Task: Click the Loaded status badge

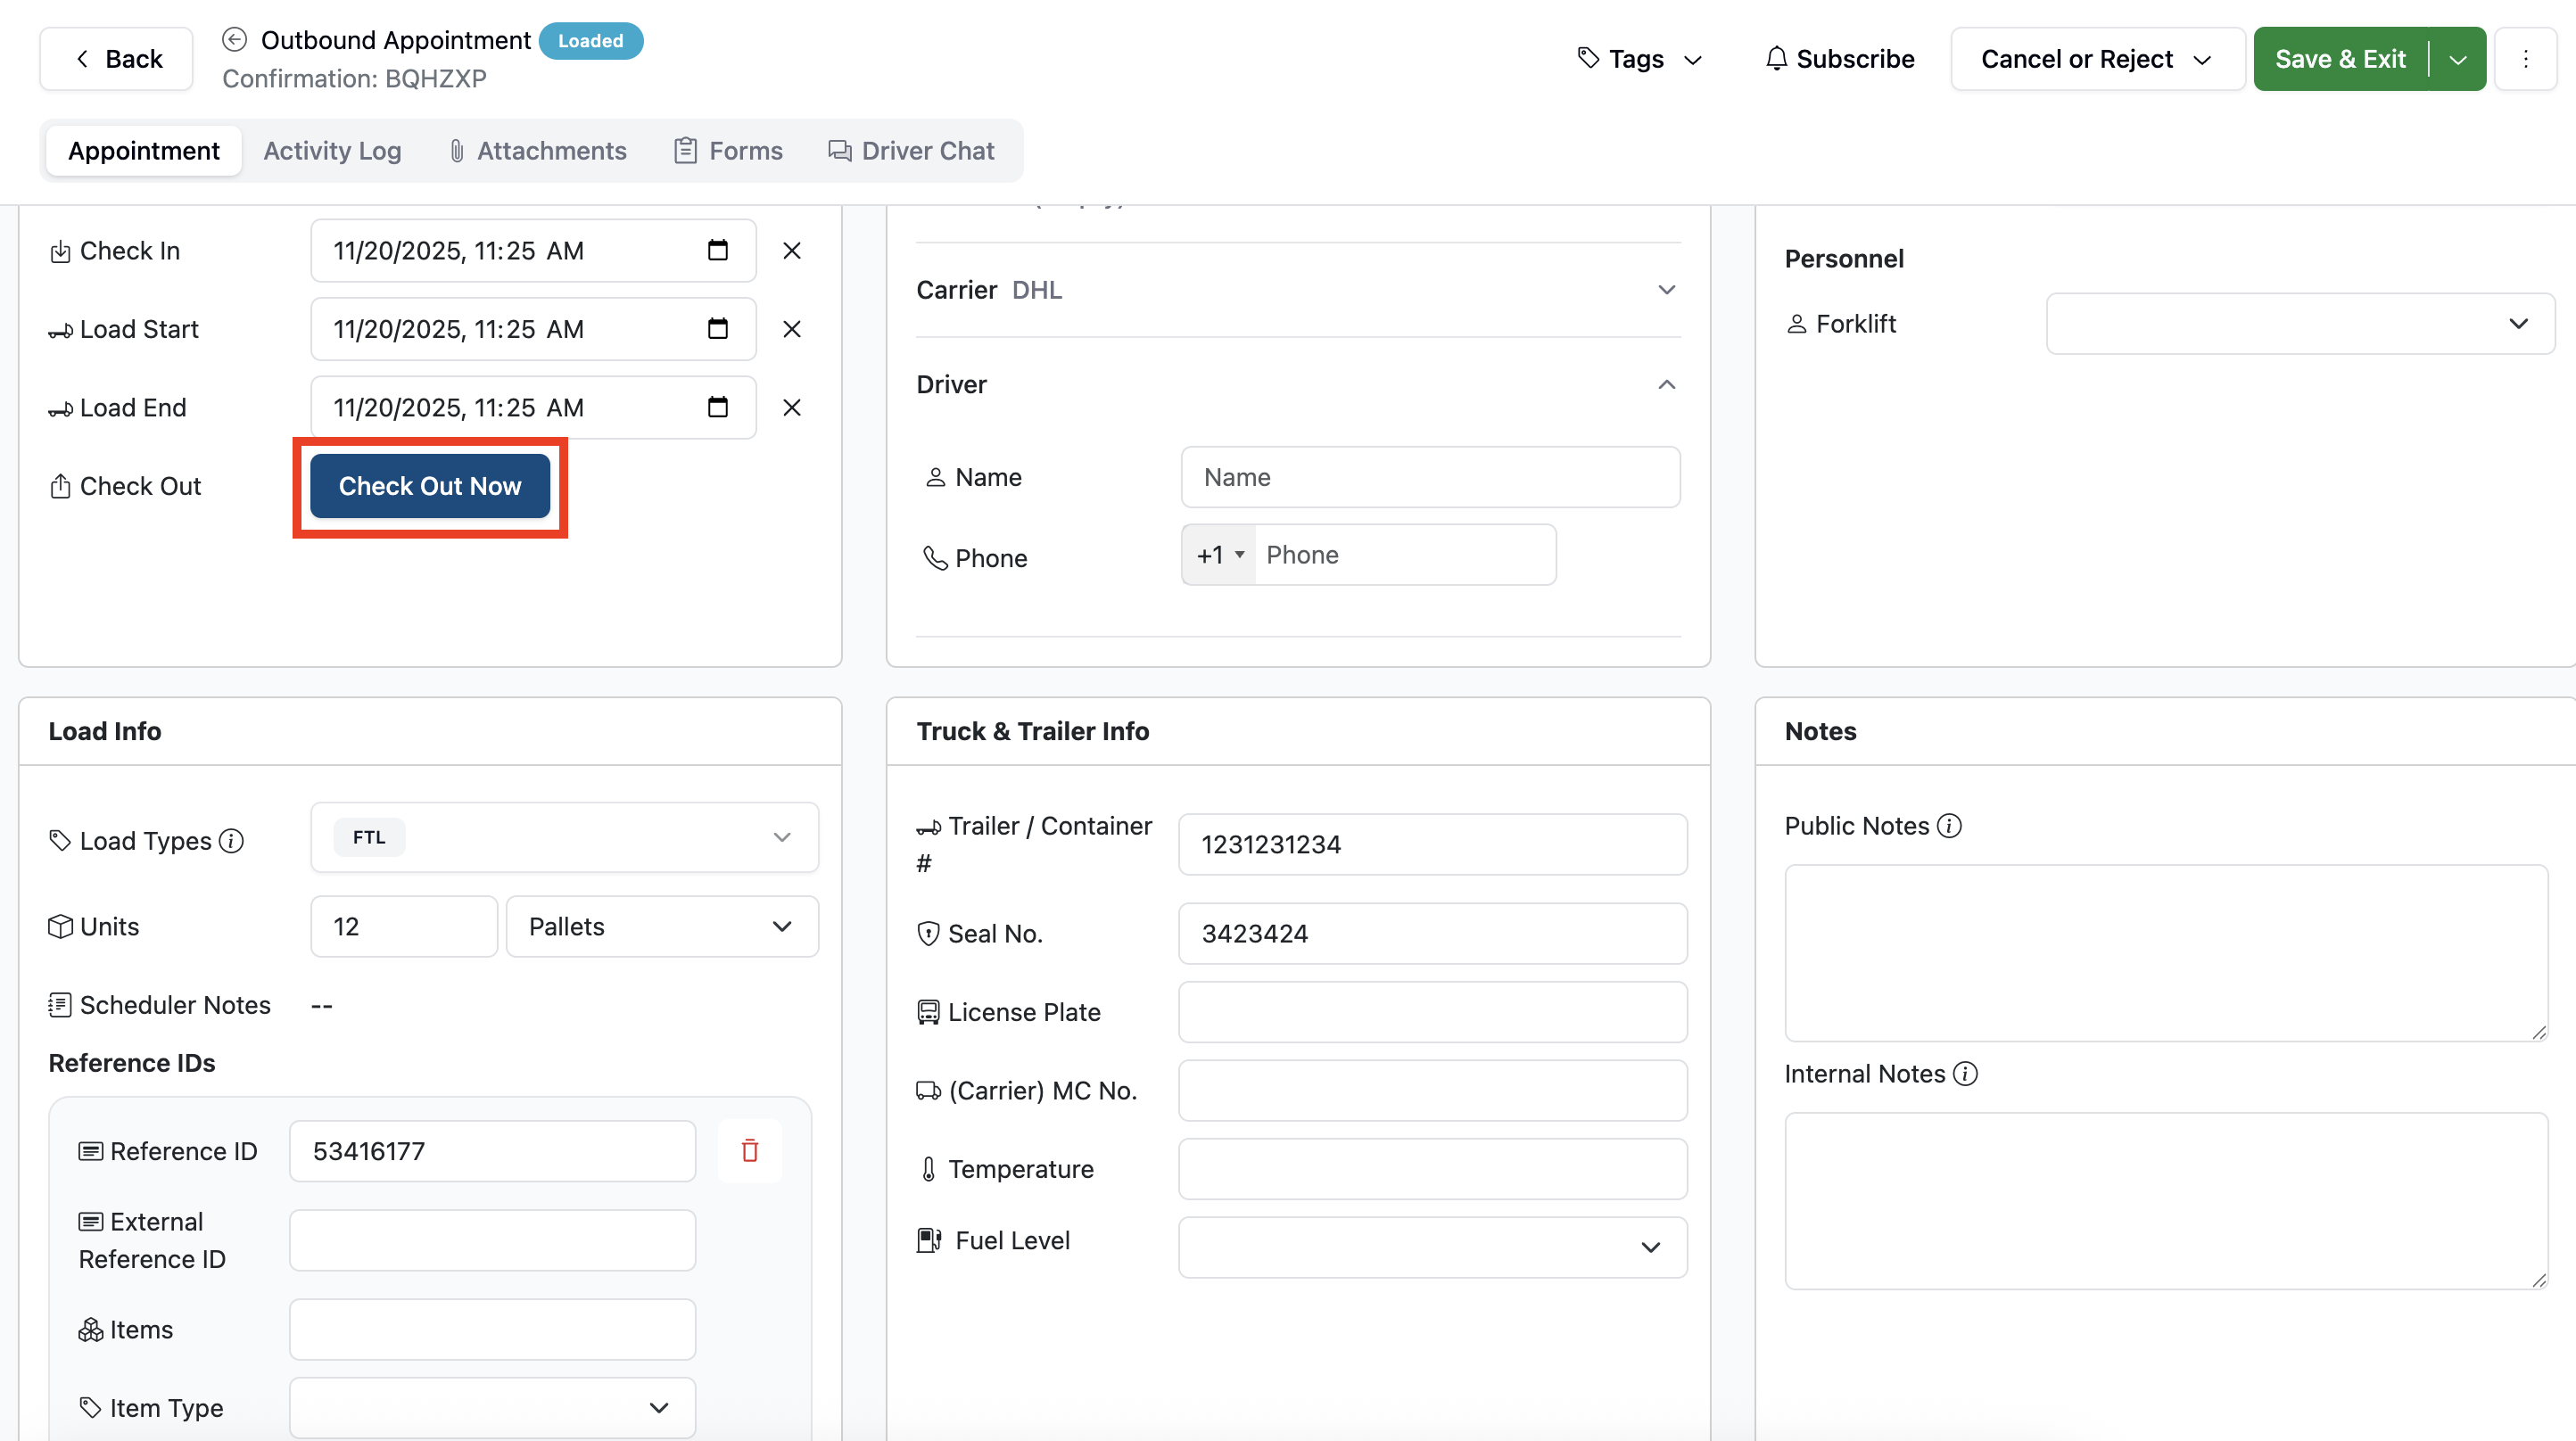Action: point(591,41)
